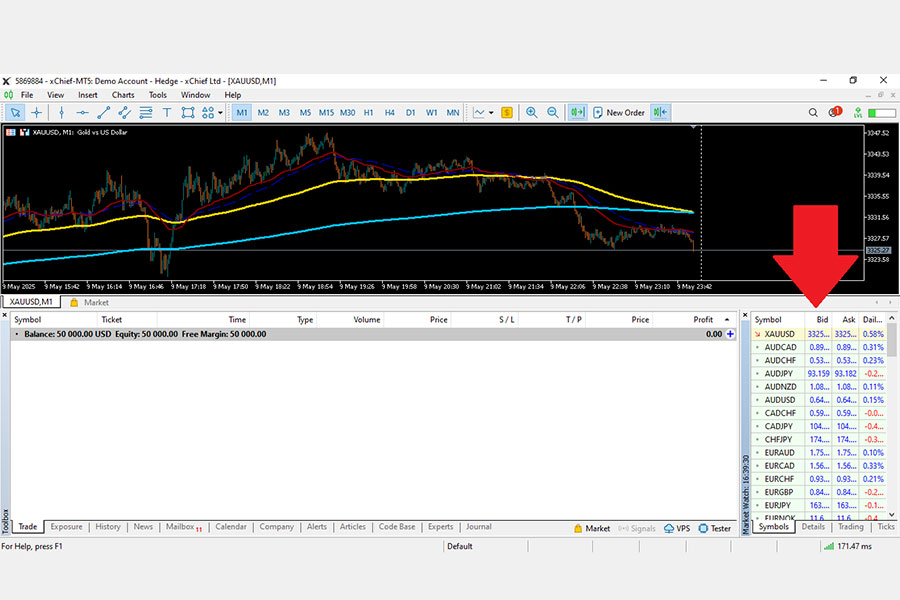Click Market Watch scrollbar down arrow

click(892, 515)
